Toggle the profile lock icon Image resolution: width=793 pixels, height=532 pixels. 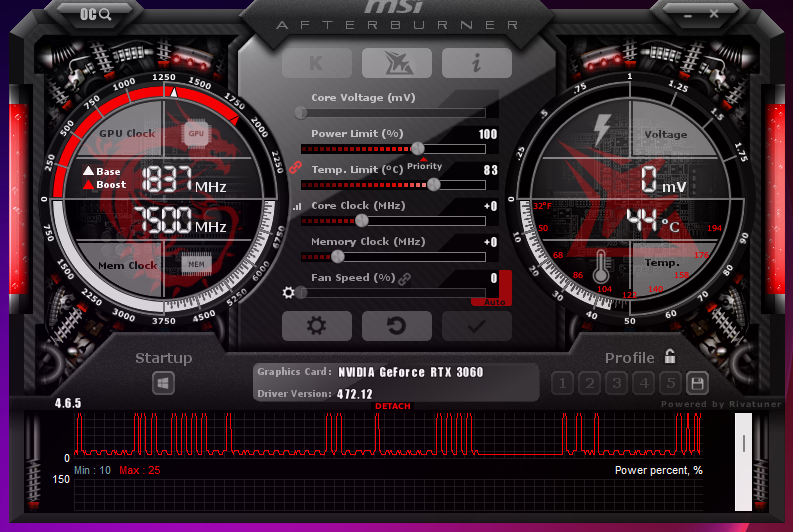click(x=670, y=357)
